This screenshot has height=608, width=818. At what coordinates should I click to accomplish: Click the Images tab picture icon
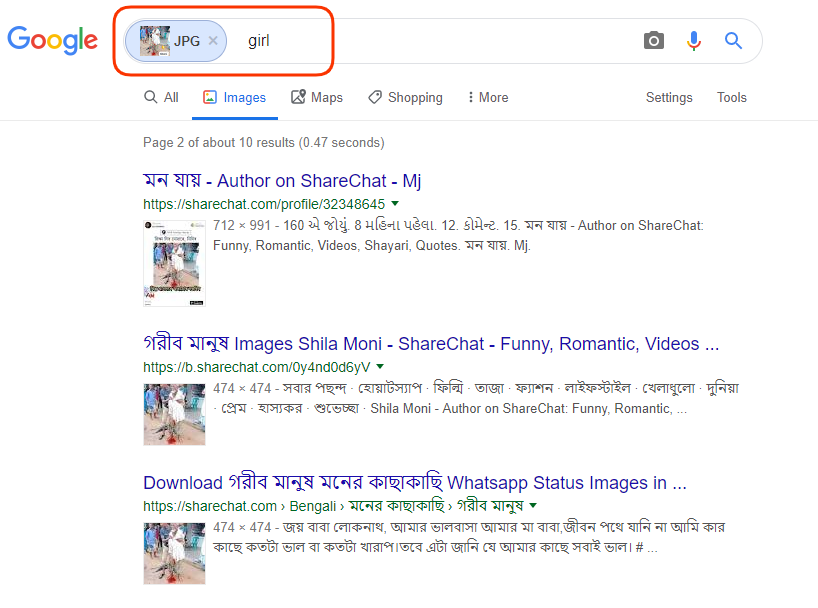pos(210,97)
